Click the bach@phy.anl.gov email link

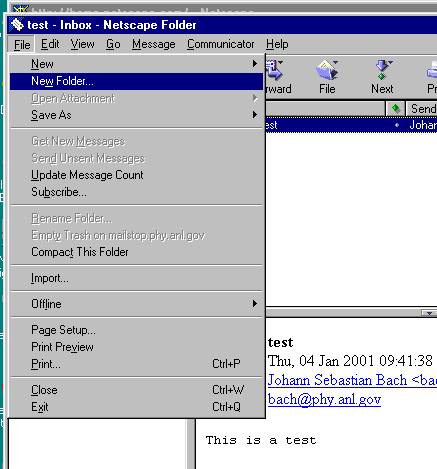(x=324, y=399)
